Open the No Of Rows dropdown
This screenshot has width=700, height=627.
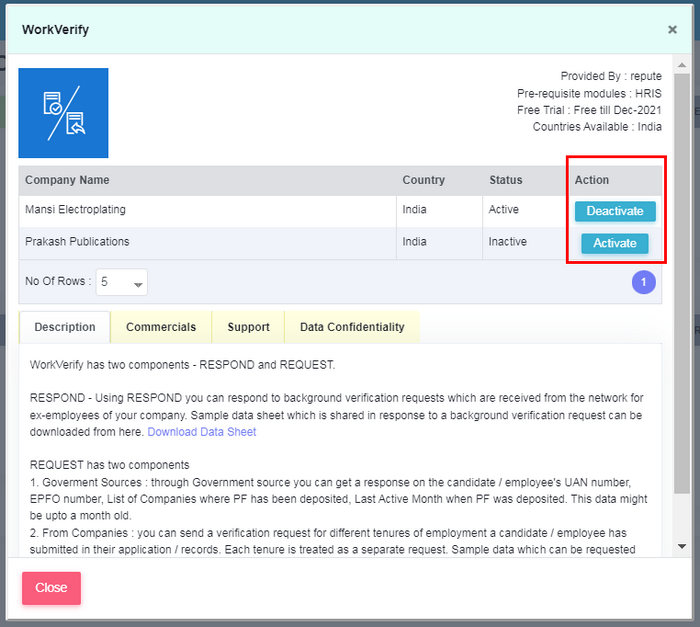pos(121,282)
